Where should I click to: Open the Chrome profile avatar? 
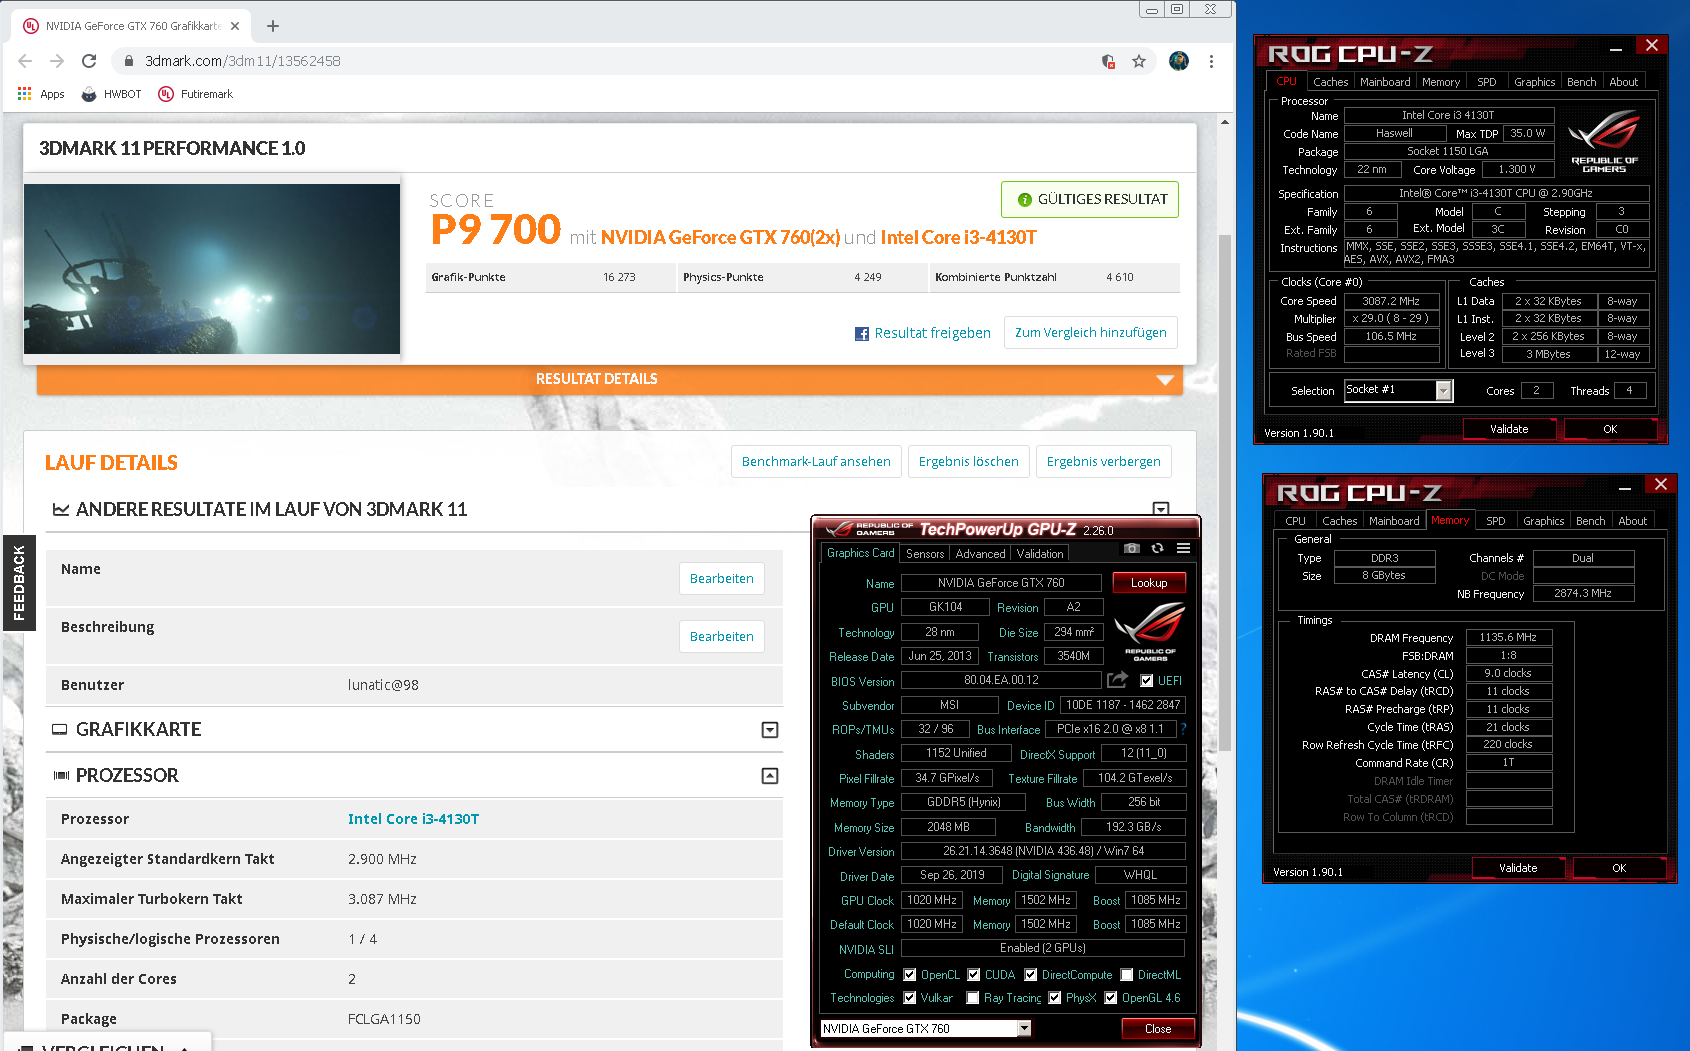point(1179,61)
